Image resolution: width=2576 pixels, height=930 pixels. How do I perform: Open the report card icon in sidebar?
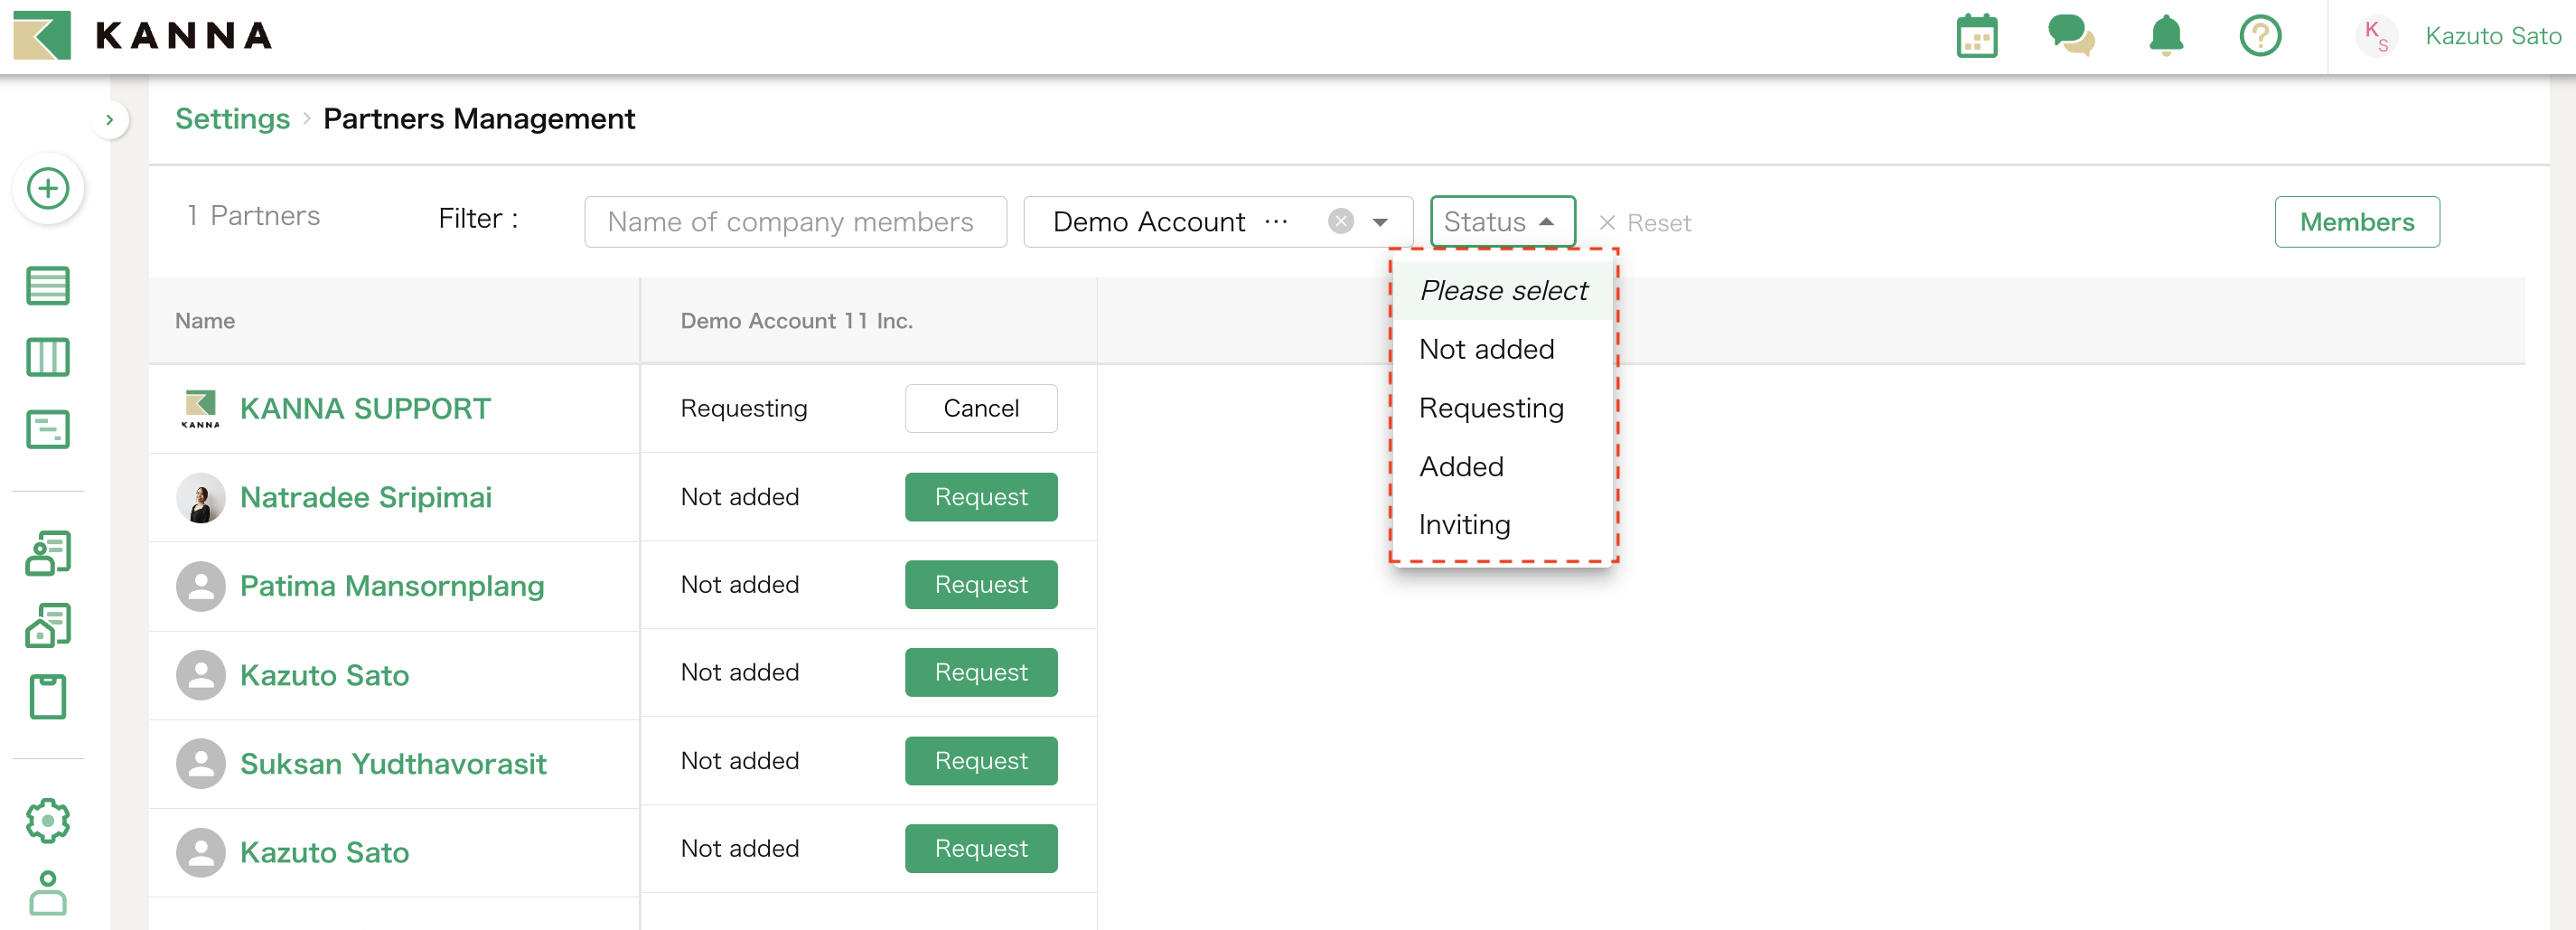[x=47, y=429]
